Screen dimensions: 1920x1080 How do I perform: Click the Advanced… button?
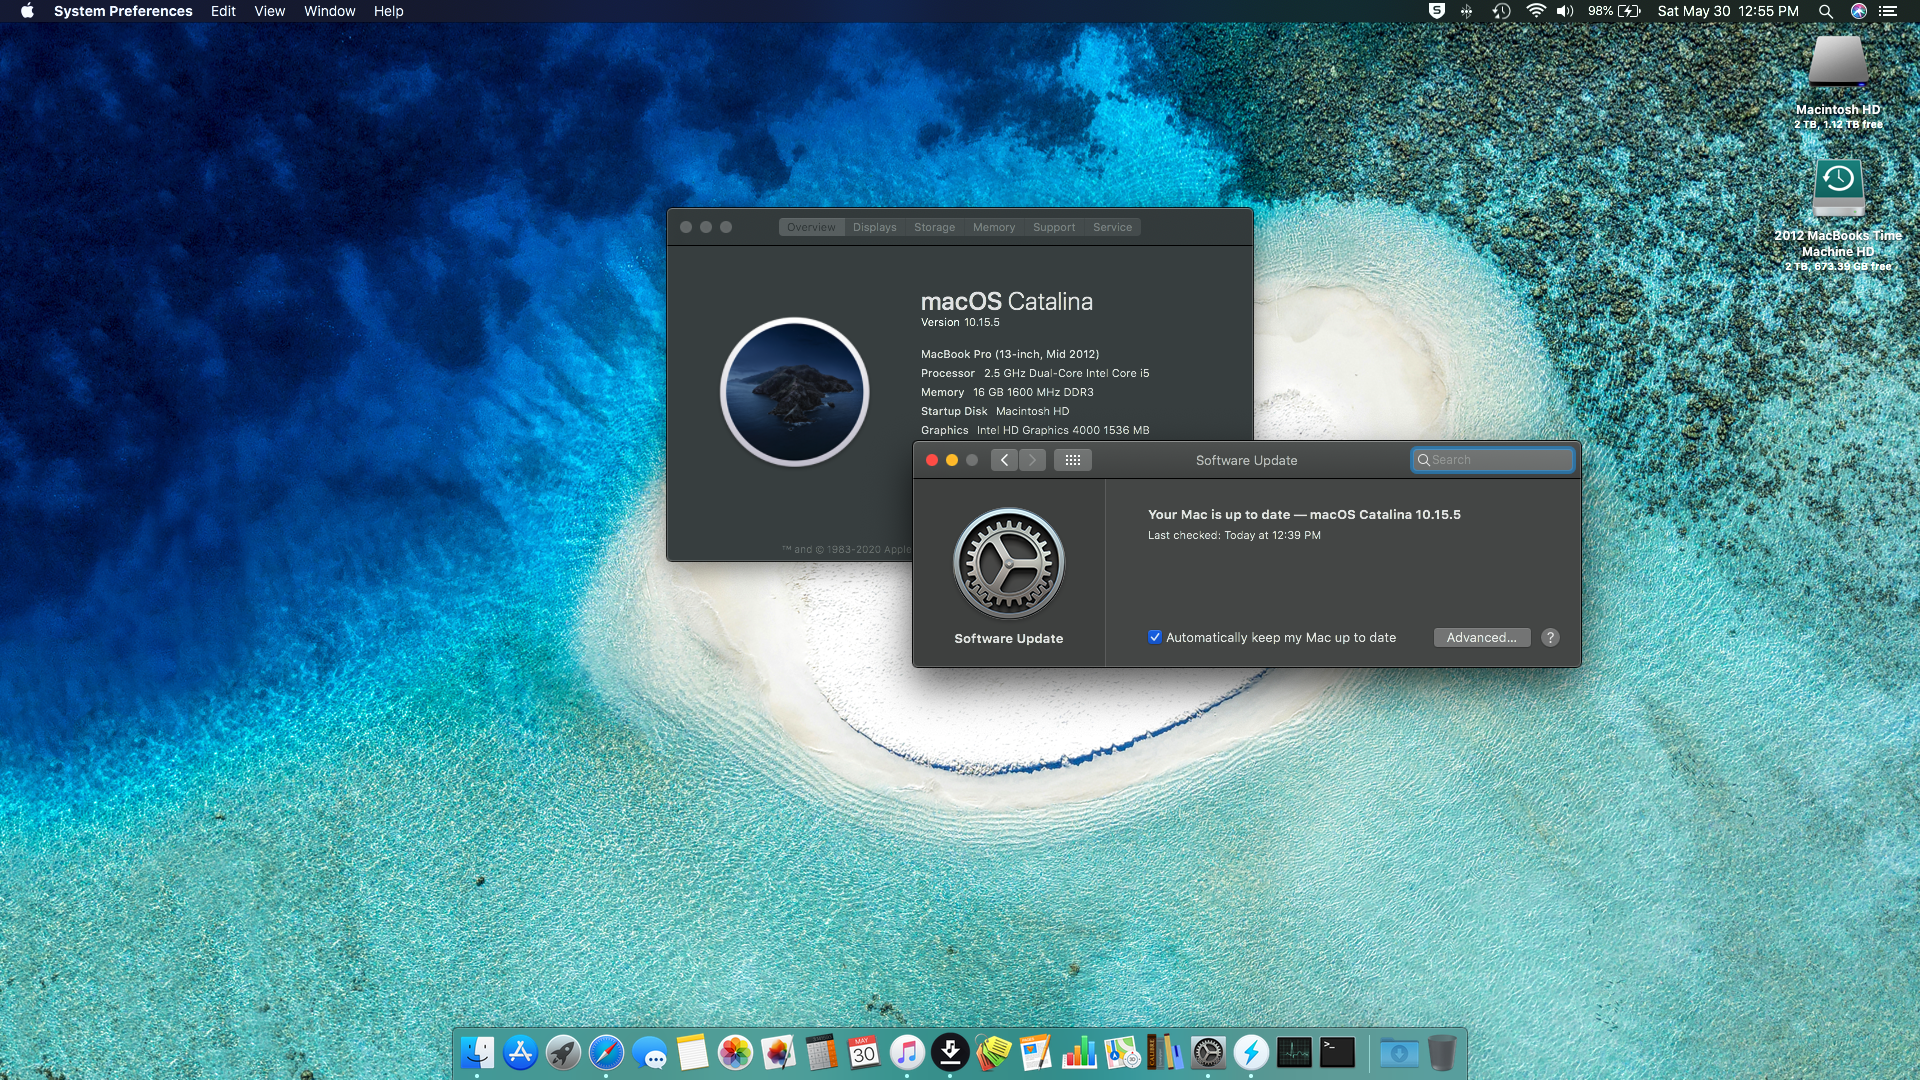click(x=1482, y=637)
